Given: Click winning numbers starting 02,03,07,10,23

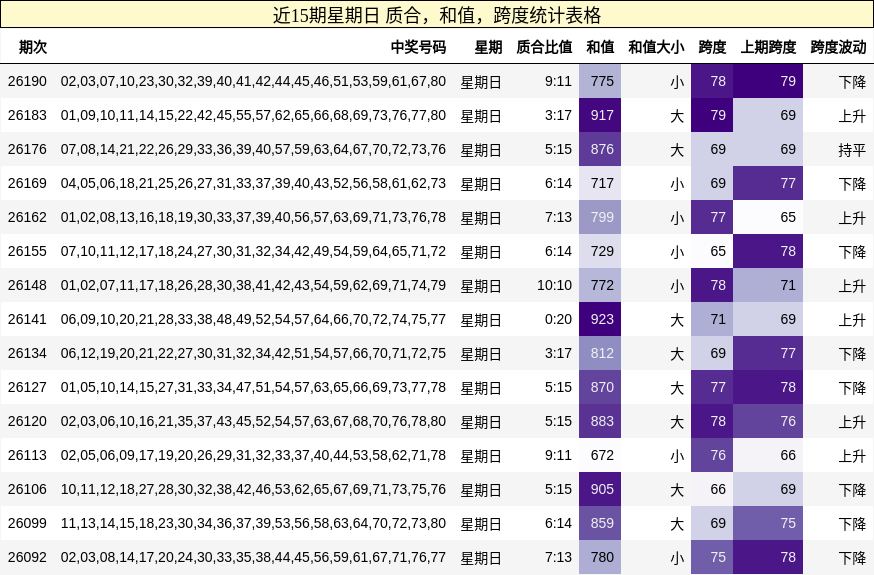Looking at the screenshot, I should tap(253, 81).
